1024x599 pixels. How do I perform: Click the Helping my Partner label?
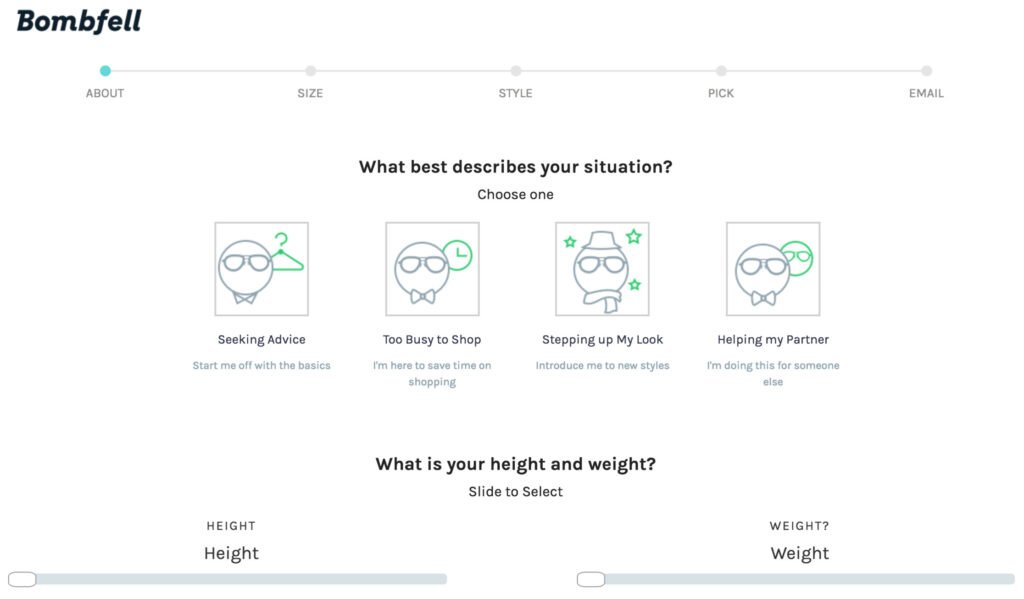click(773, 340)
